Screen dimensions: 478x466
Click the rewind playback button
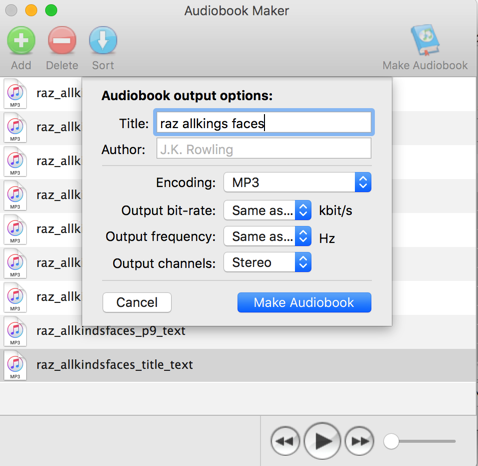285,441
